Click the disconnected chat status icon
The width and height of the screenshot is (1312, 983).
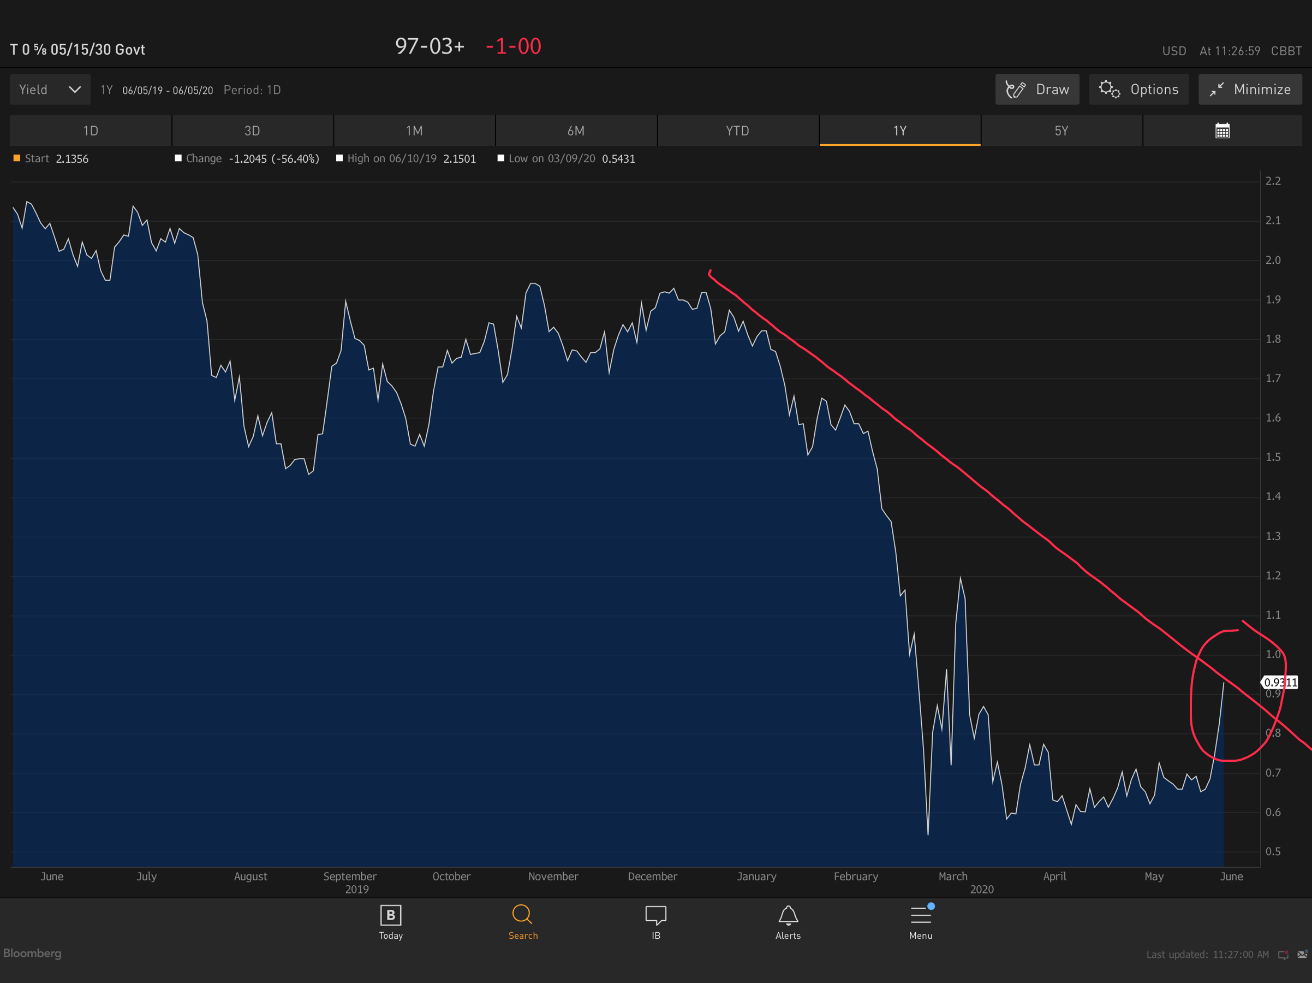click(1283, 955)
